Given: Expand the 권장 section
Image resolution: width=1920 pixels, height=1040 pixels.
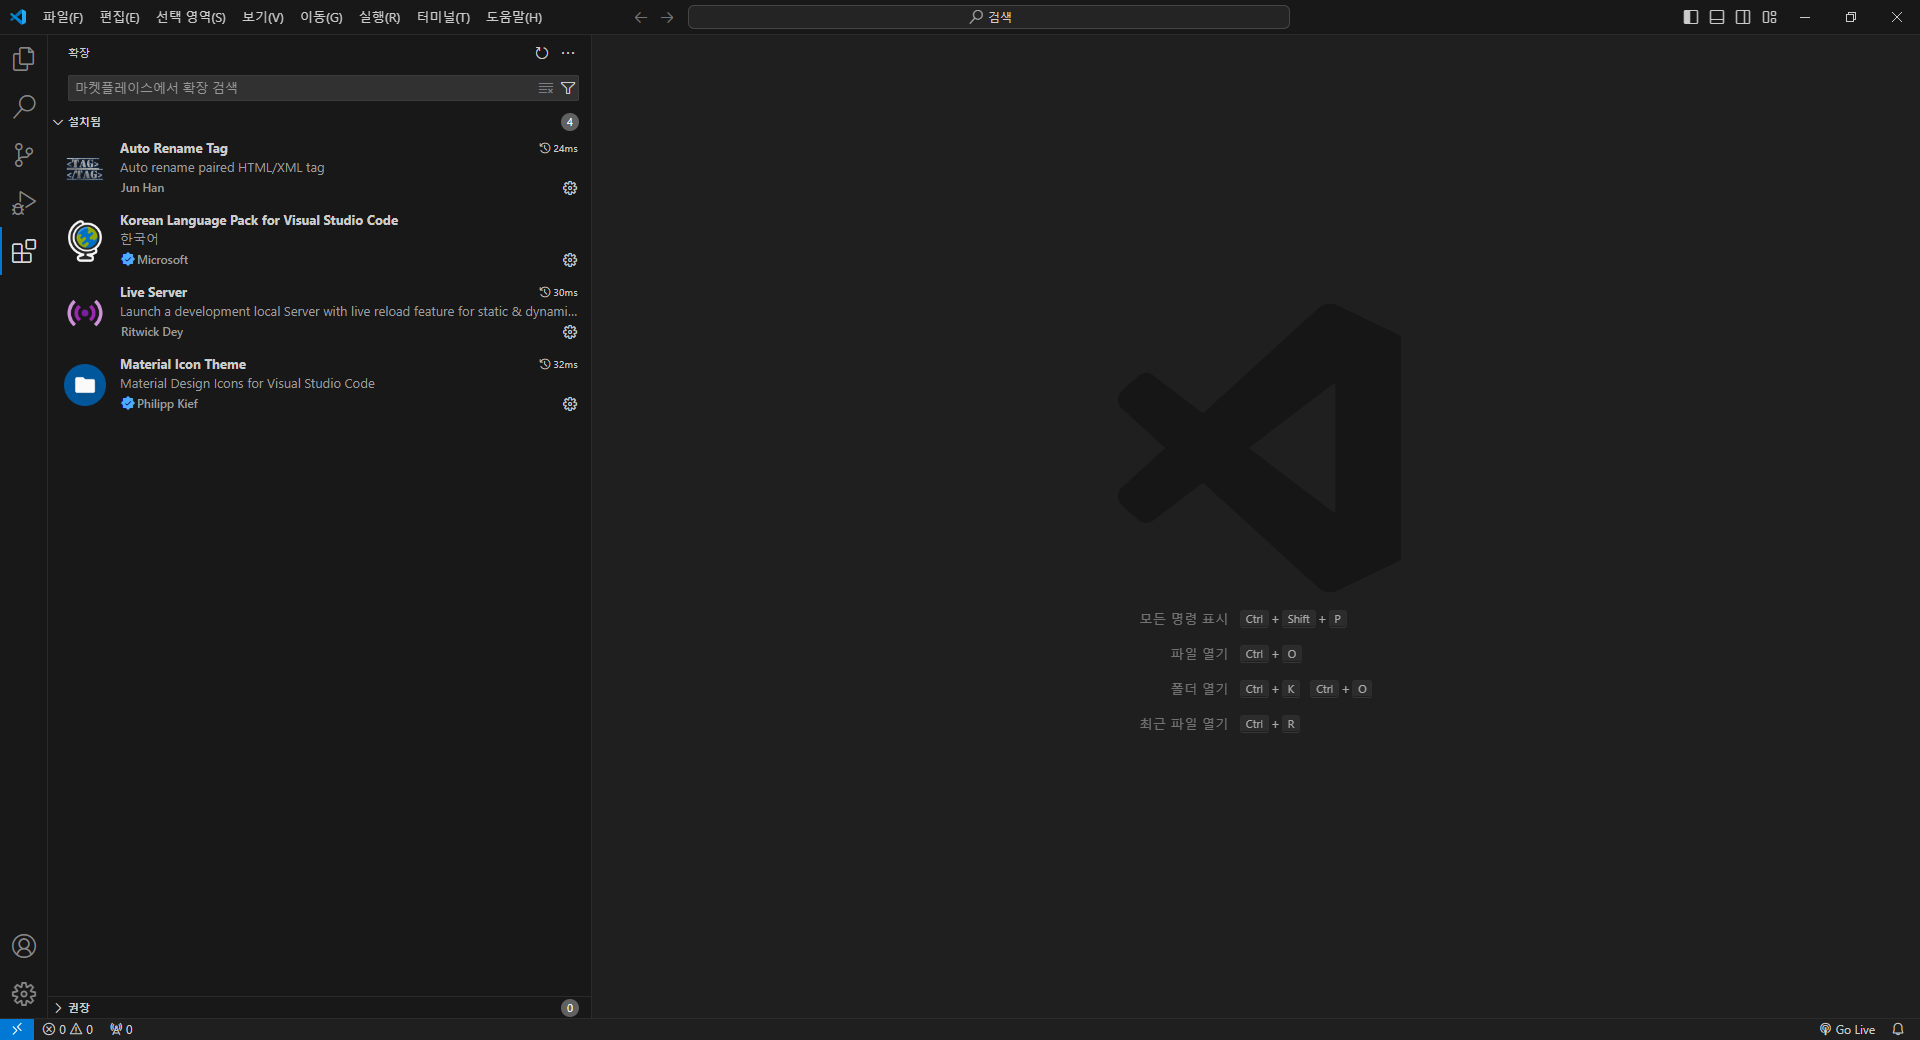Looking at the screenshot, I should tap(319, 1008).
